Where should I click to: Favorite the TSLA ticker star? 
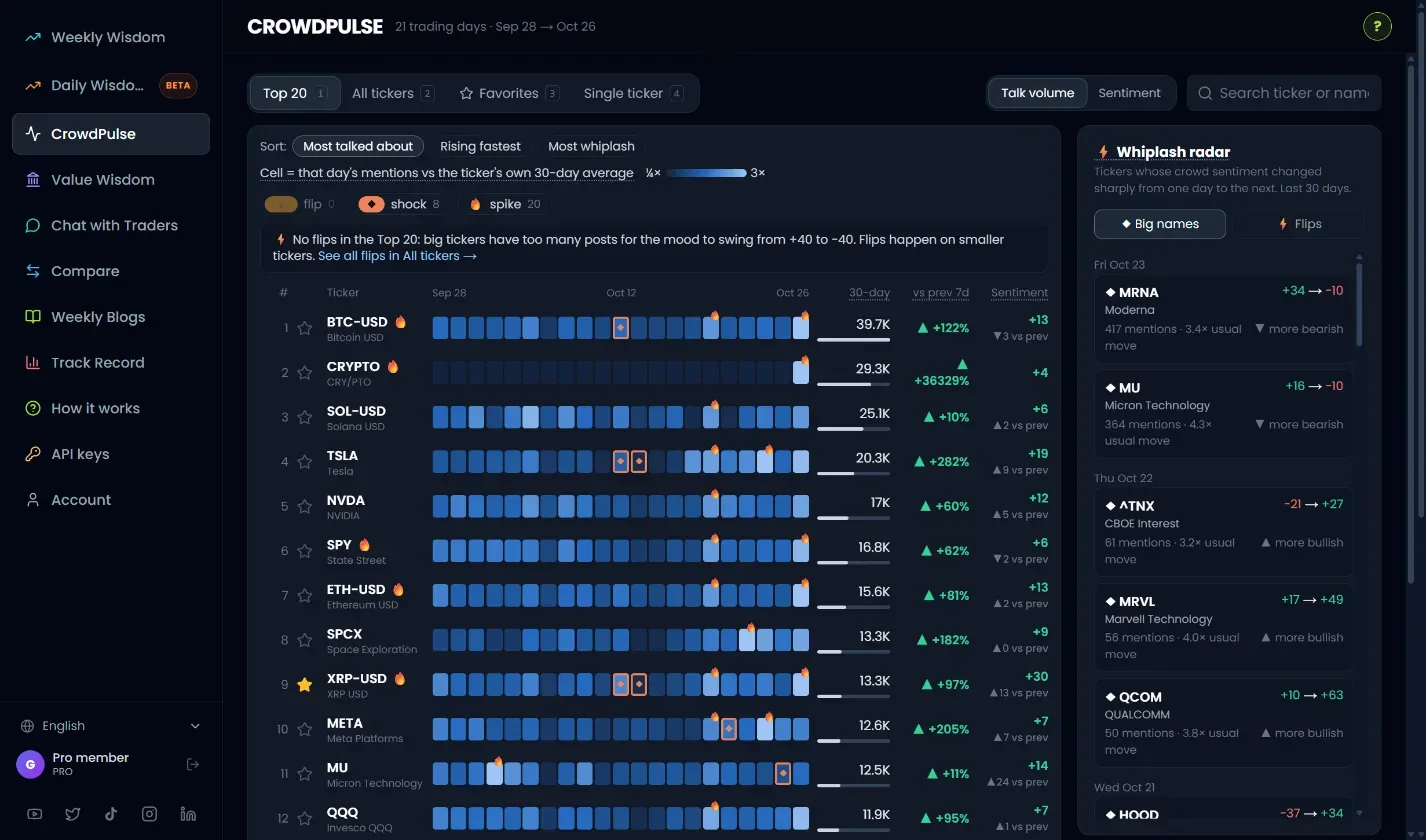click(305, 462)
